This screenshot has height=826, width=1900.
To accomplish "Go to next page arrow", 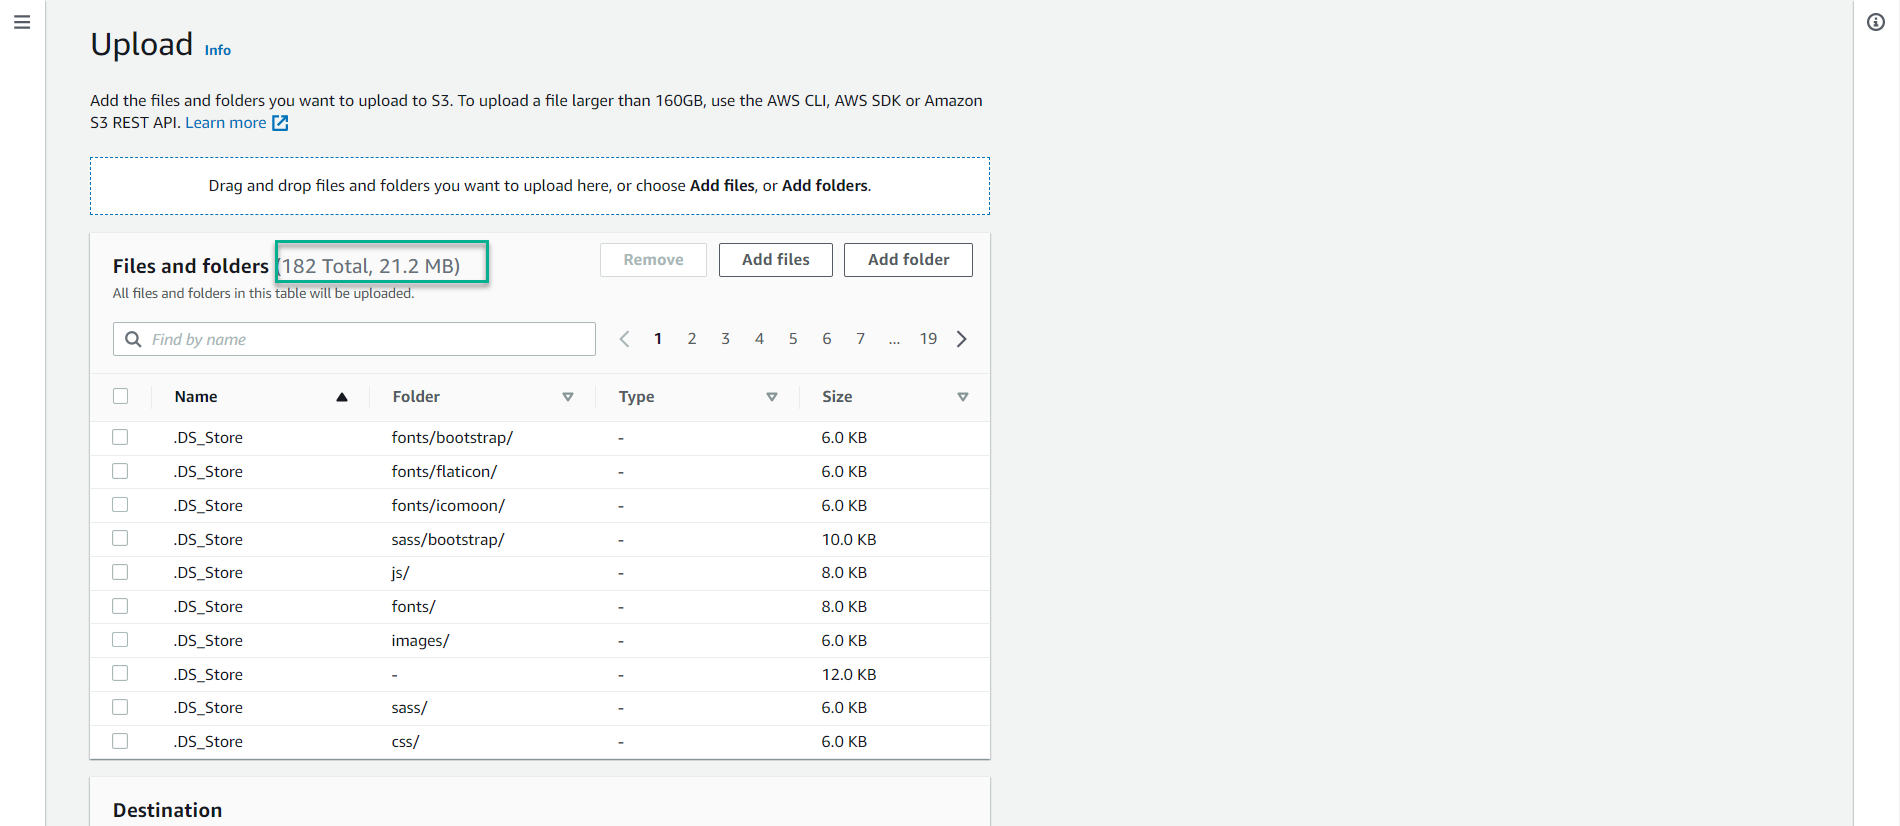I will click(x=962, y=339).
